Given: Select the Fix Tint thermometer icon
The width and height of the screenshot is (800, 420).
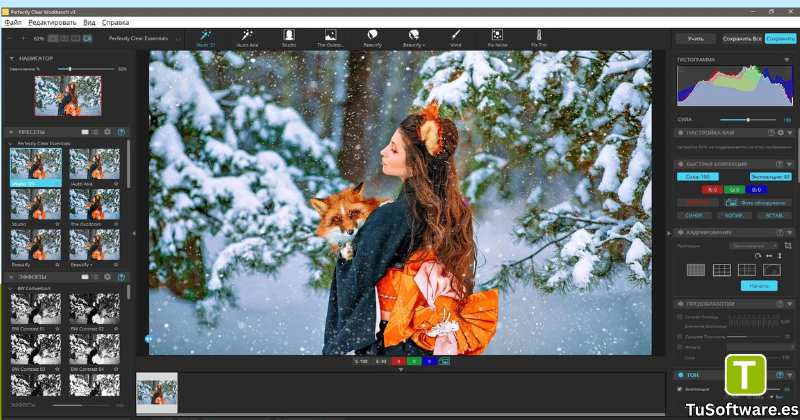Looking at the screenshot, I should (x=539, y=38).
